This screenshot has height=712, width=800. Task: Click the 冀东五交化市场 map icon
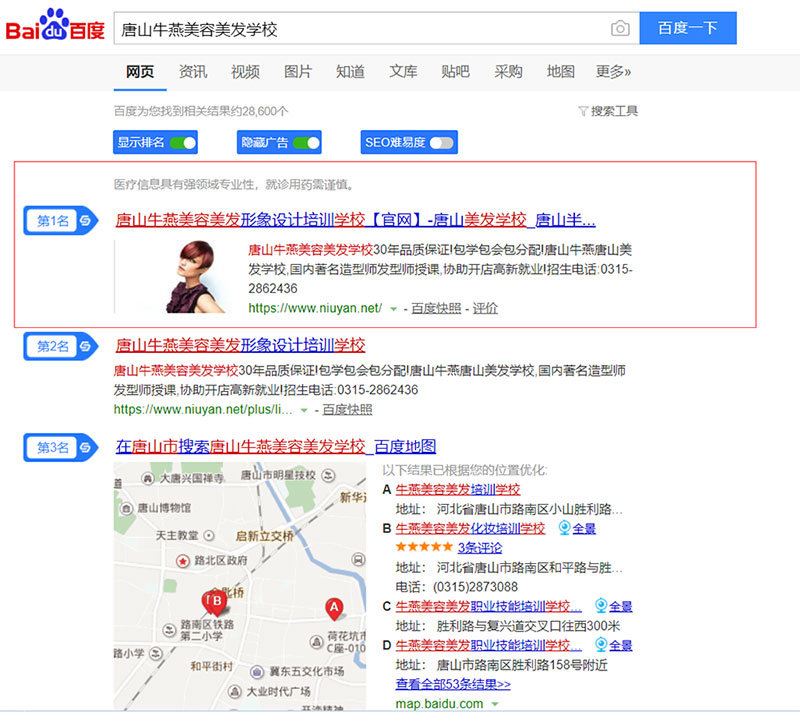tap(257, 672)
